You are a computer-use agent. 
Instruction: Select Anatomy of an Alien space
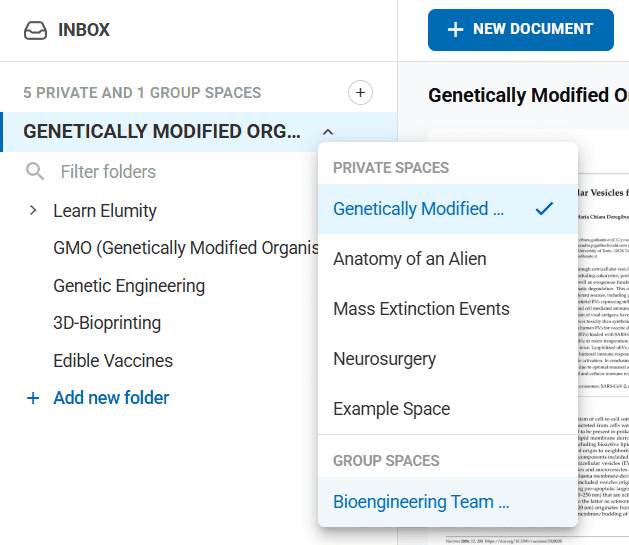coord(410,259)
